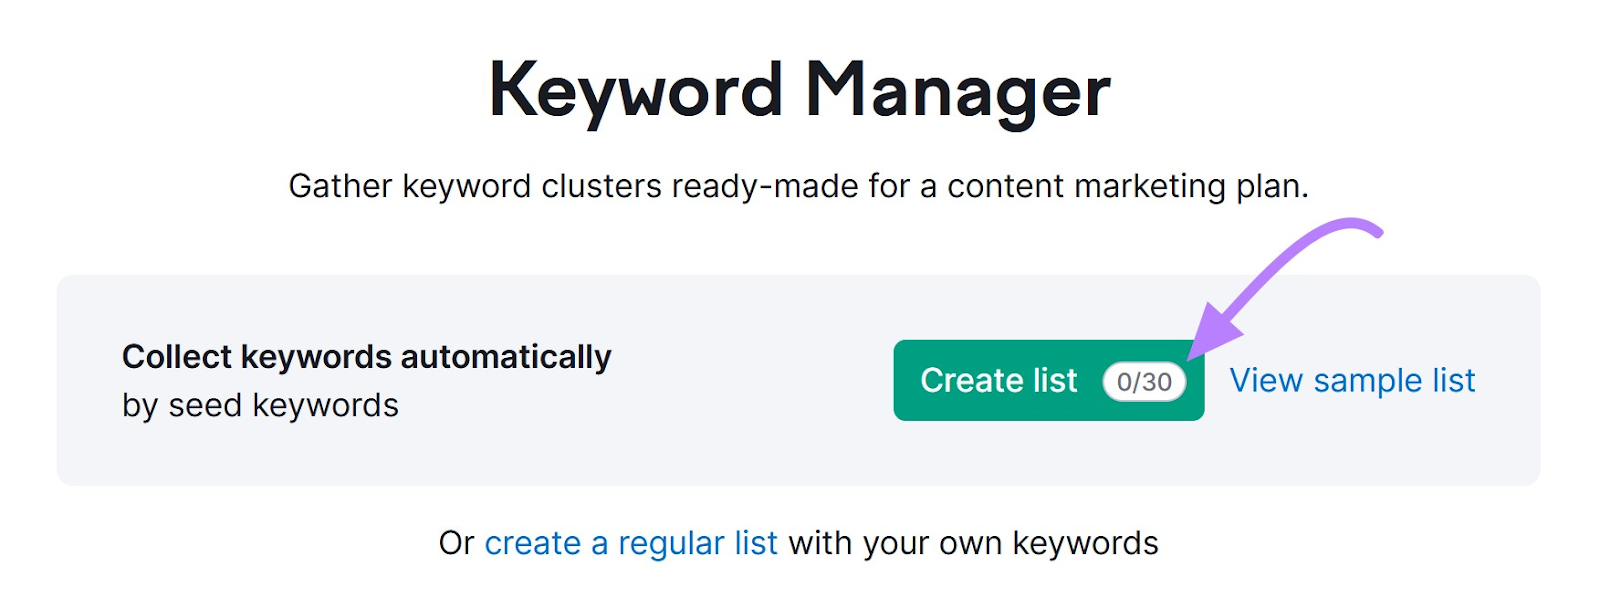Select the Collect keywords automatically text
1600x609 pixels.
point(366,357)
